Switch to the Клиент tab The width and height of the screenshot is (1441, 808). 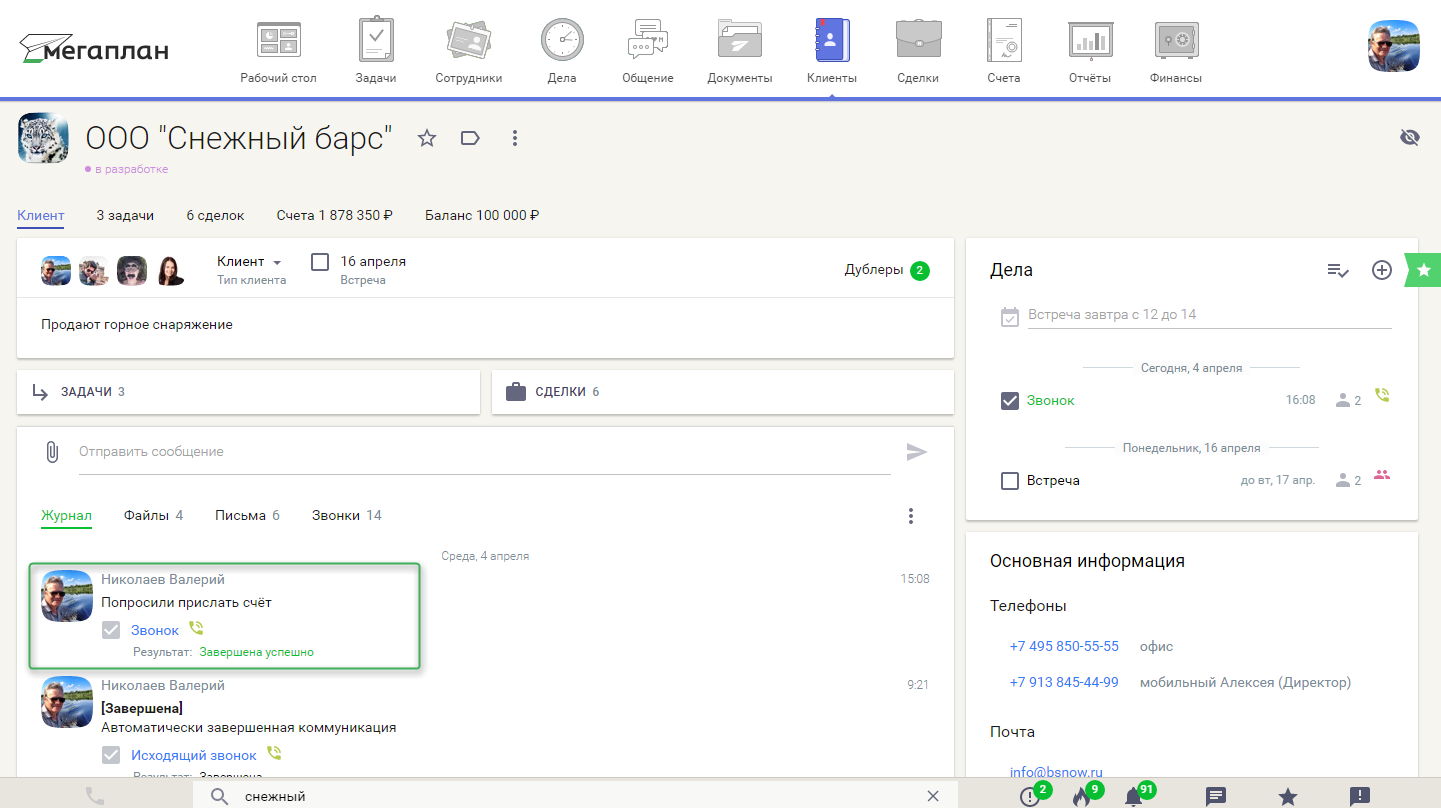[41, 215]
